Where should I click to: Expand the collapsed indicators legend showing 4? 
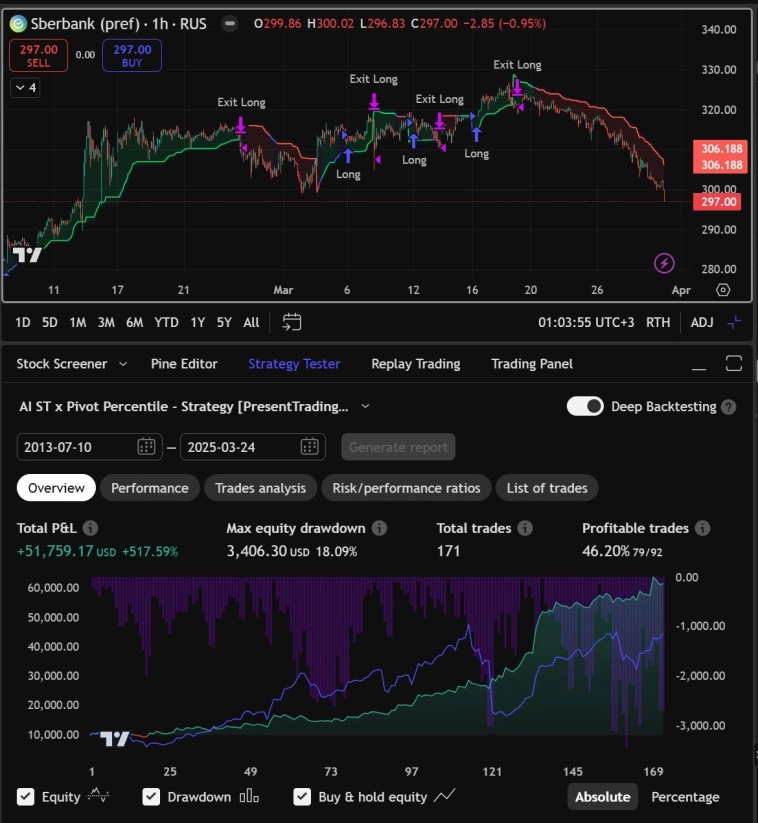(x=24, y=88)
